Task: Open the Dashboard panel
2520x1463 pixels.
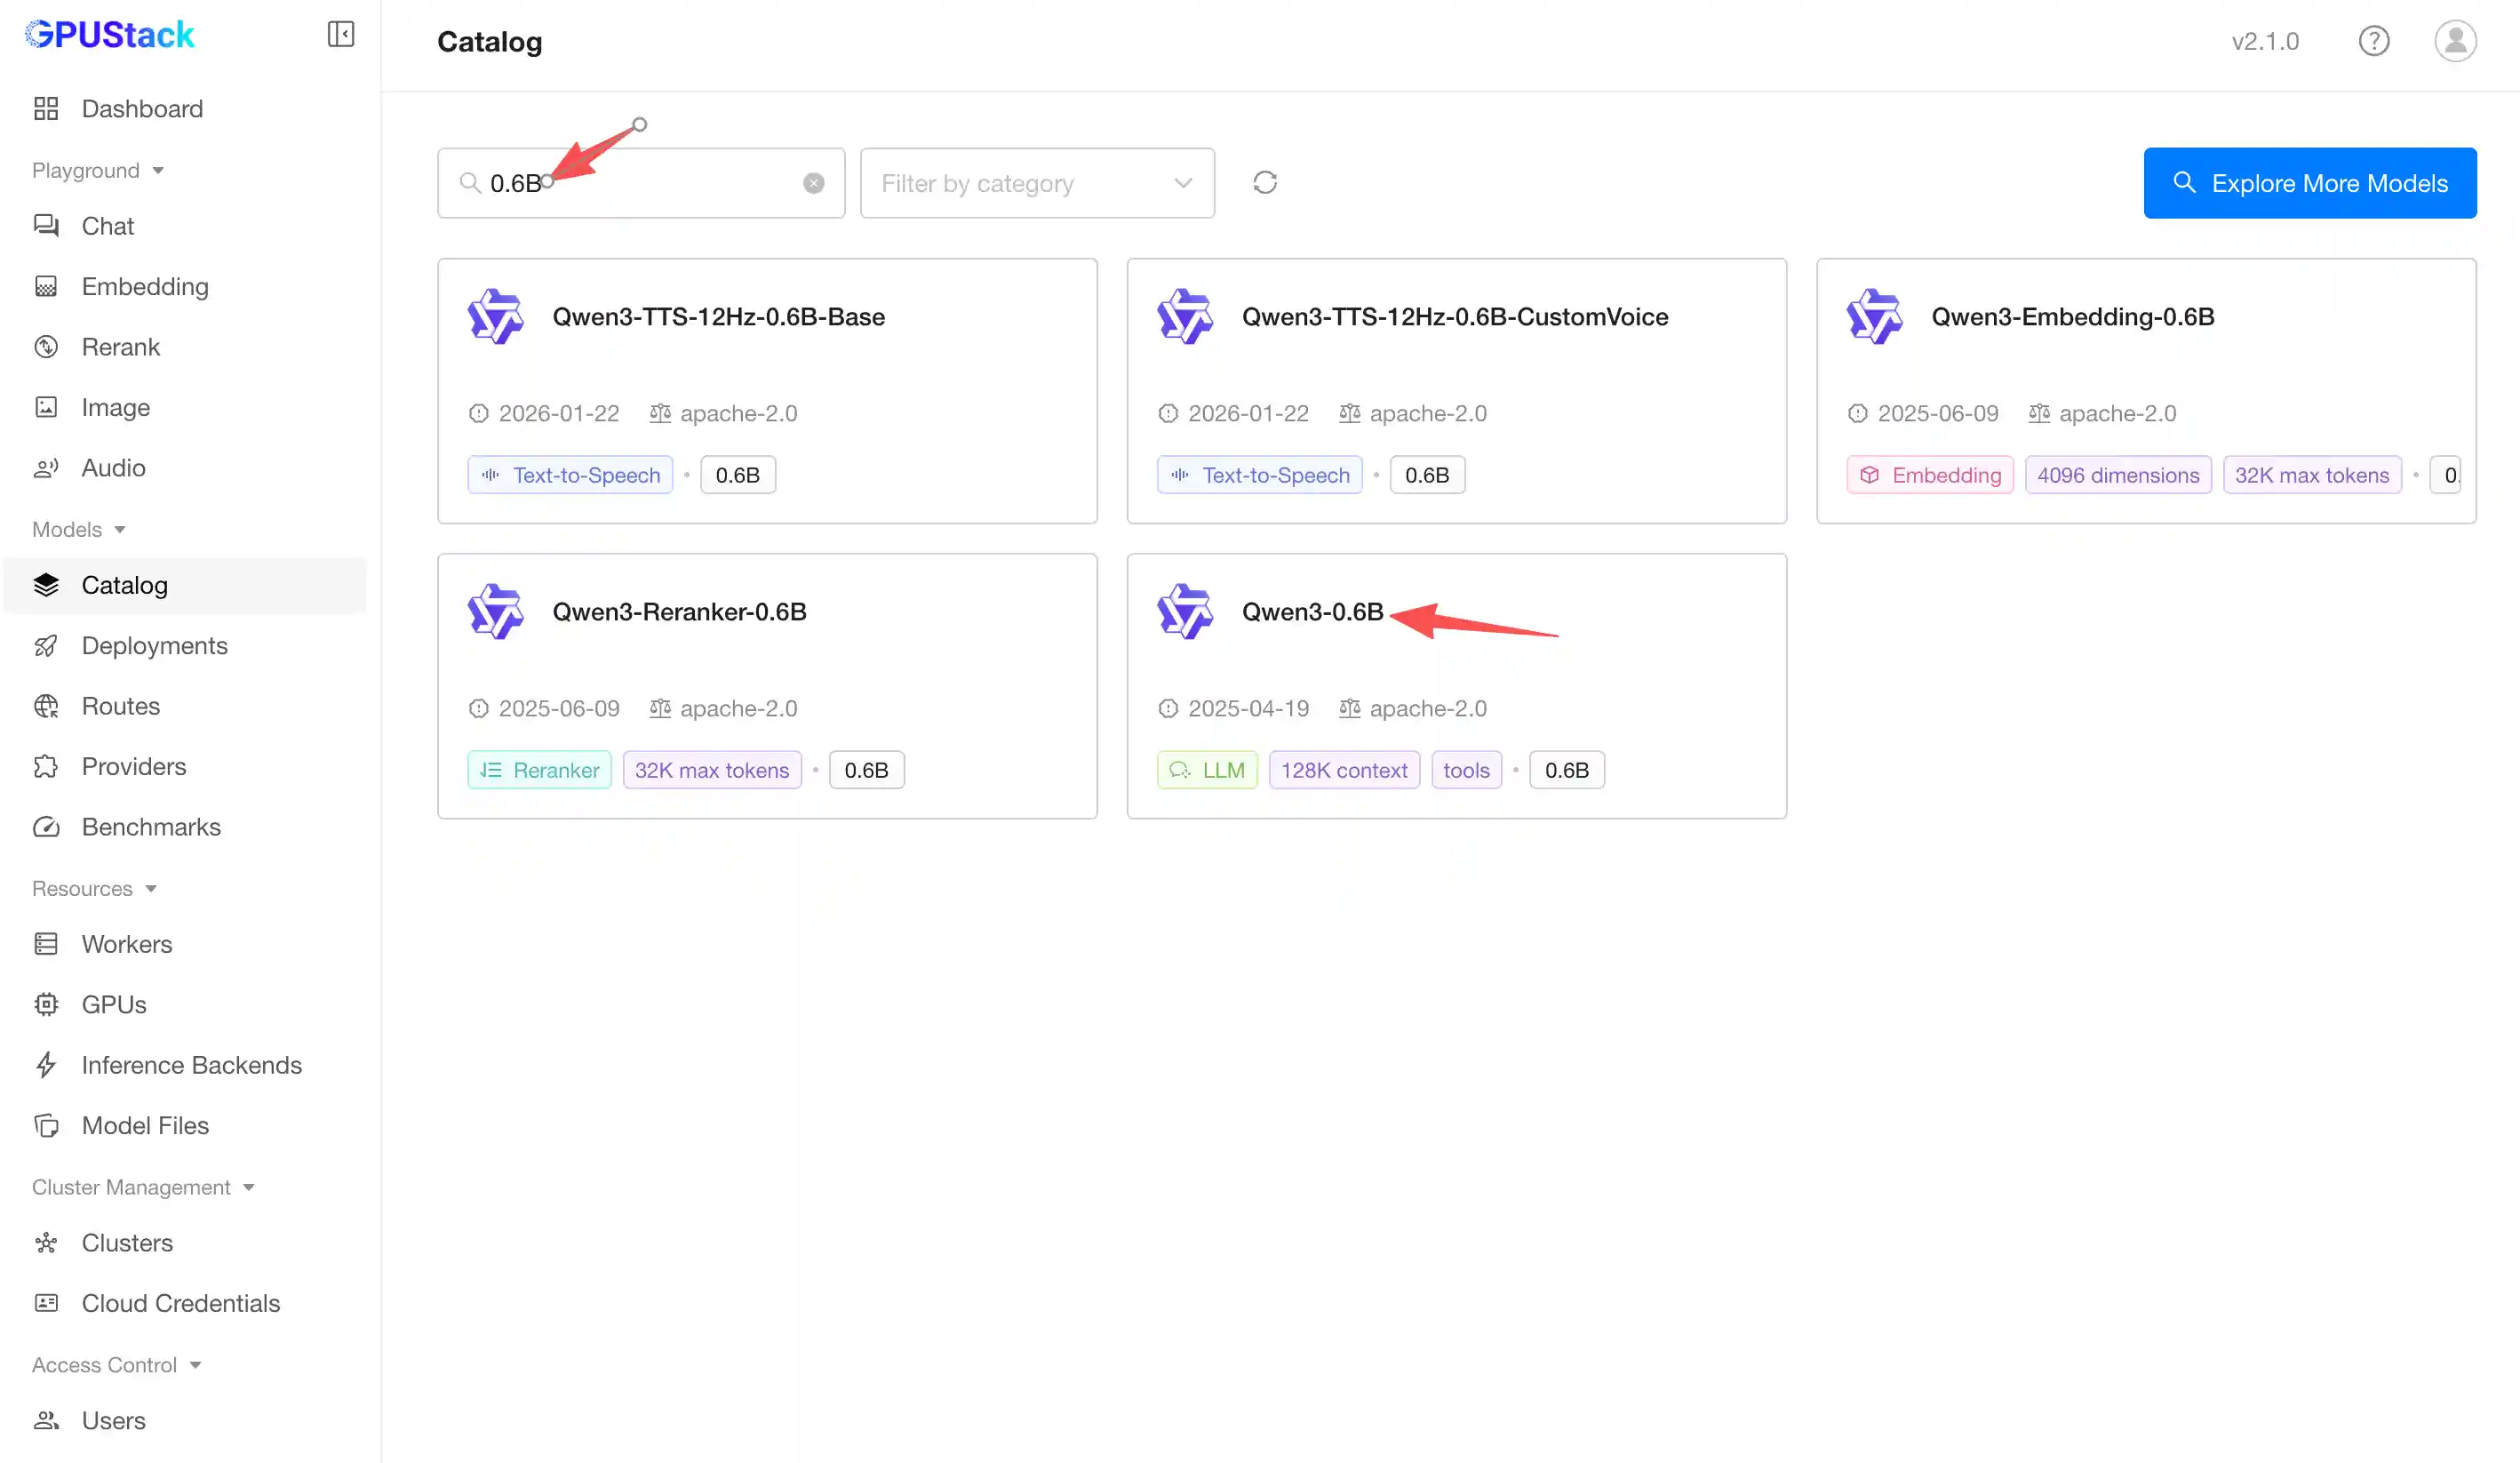Action: click(141, 108)
